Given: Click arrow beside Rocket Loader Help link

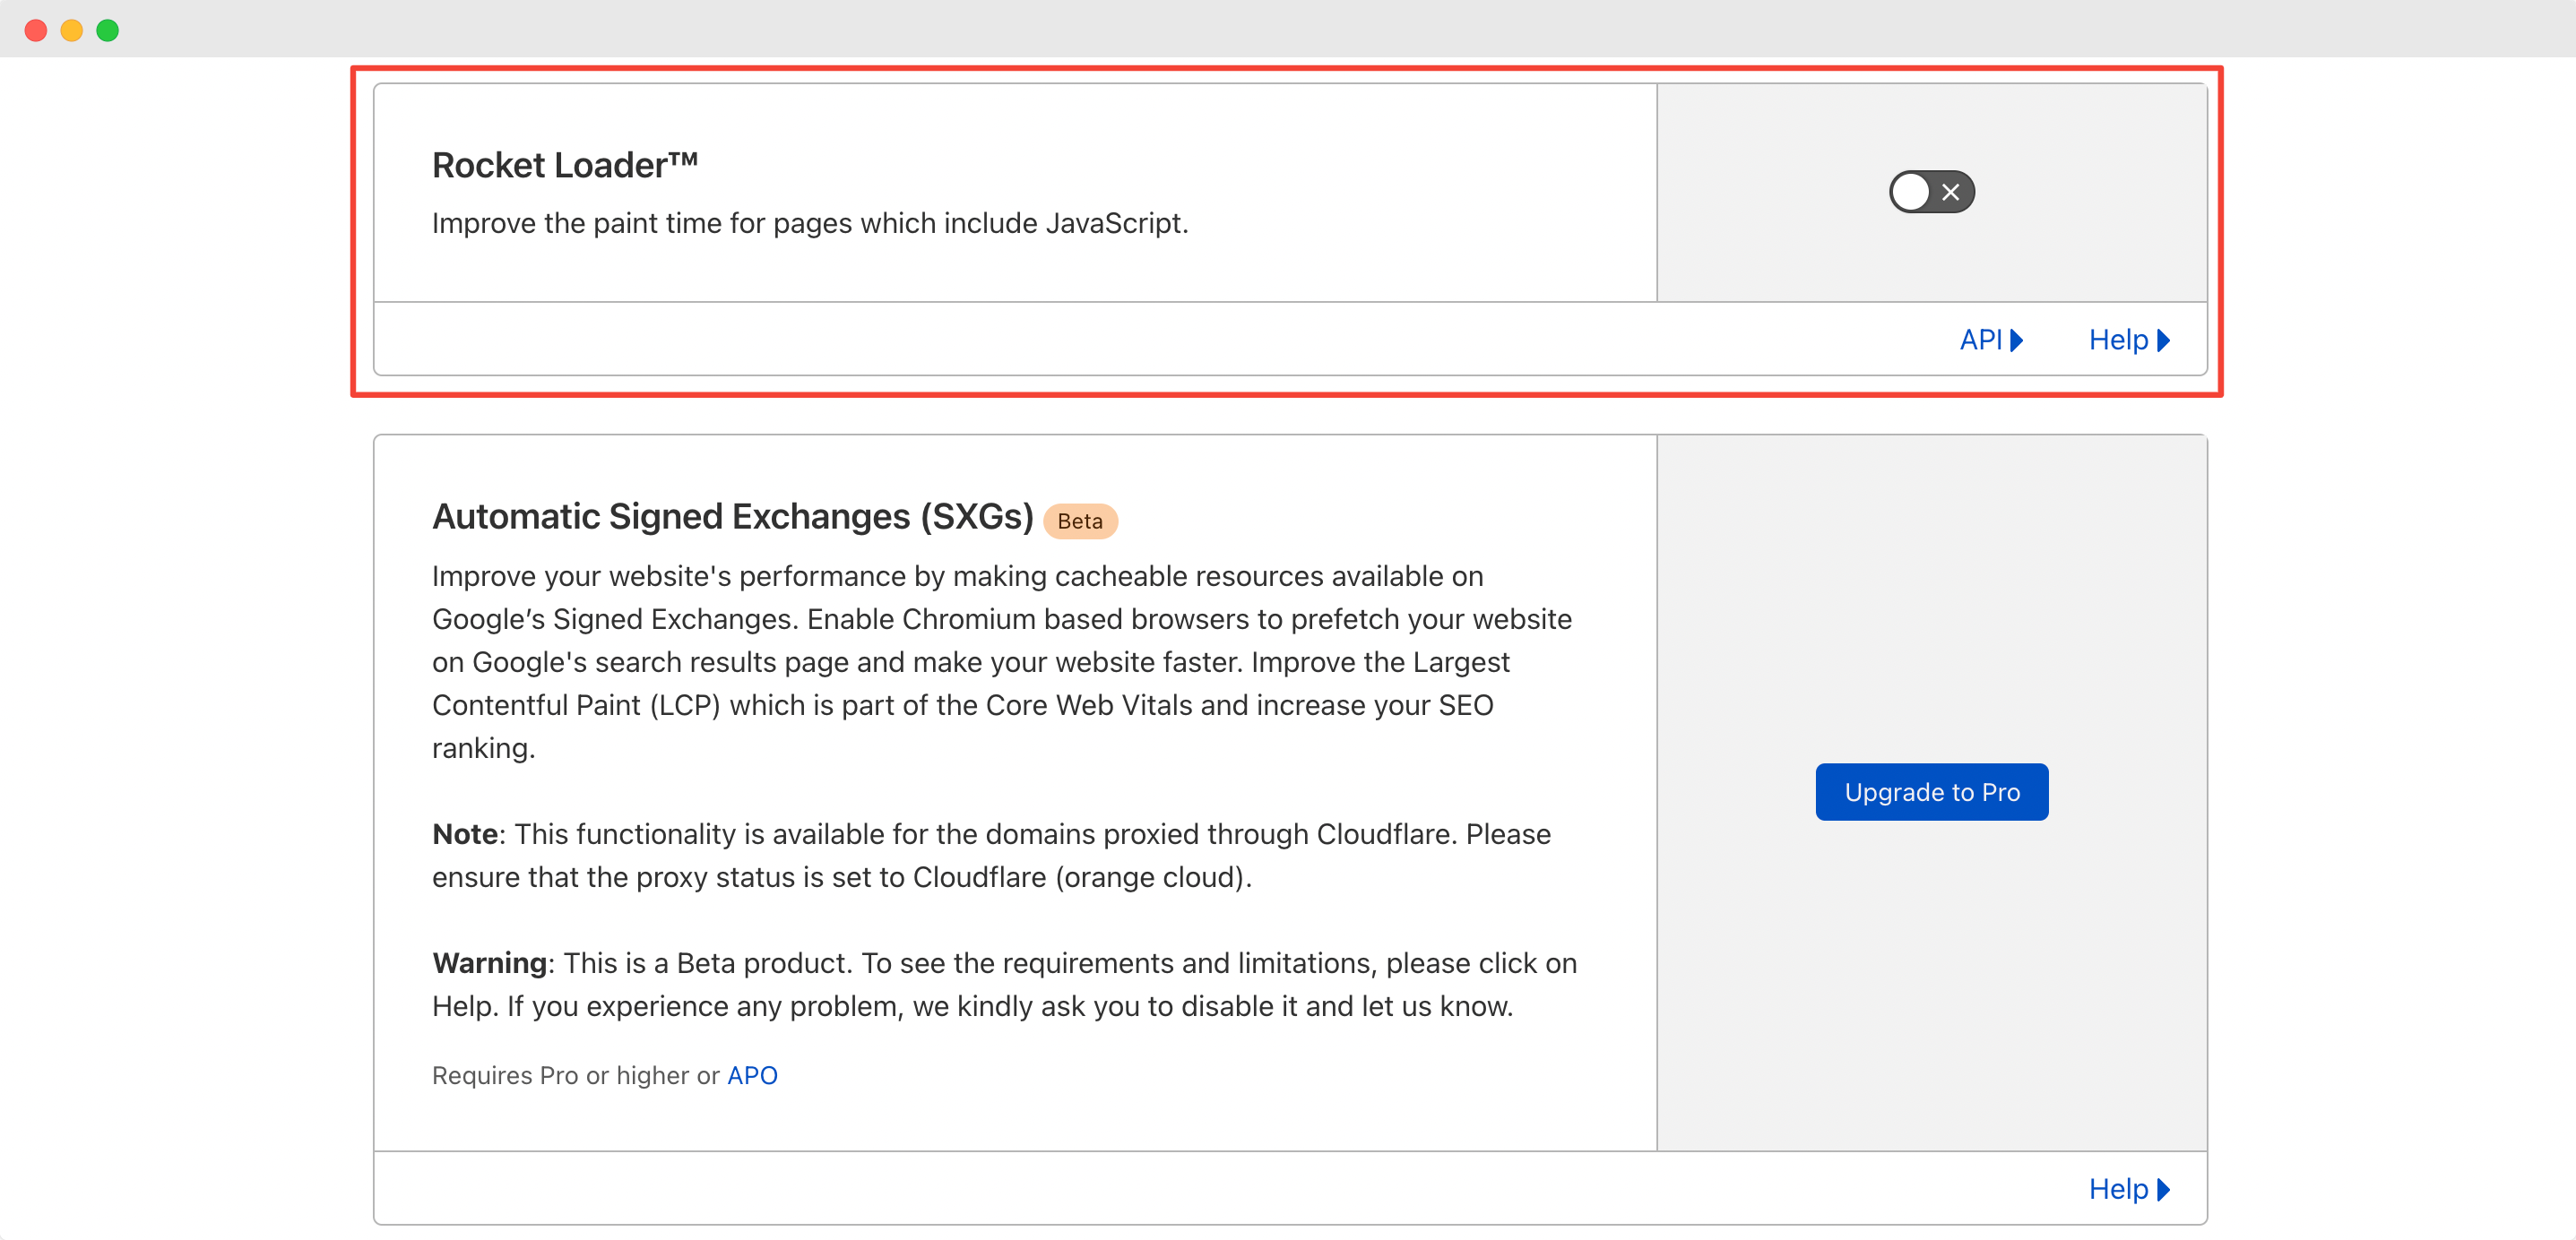Looking at the screenshot, I should (x=2163, y=340).
